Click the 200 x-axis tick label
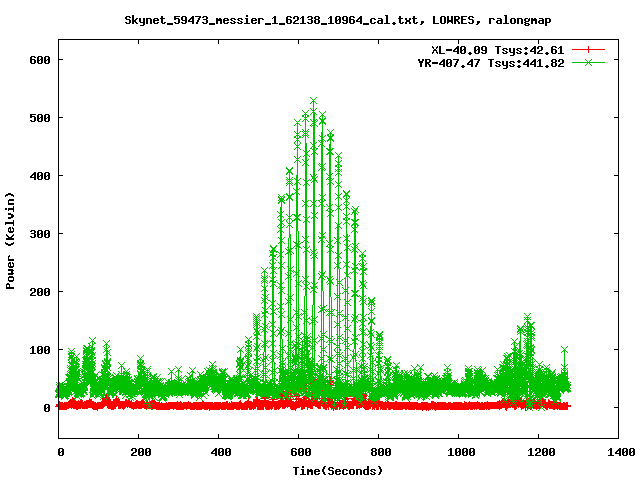 point(141,452)
